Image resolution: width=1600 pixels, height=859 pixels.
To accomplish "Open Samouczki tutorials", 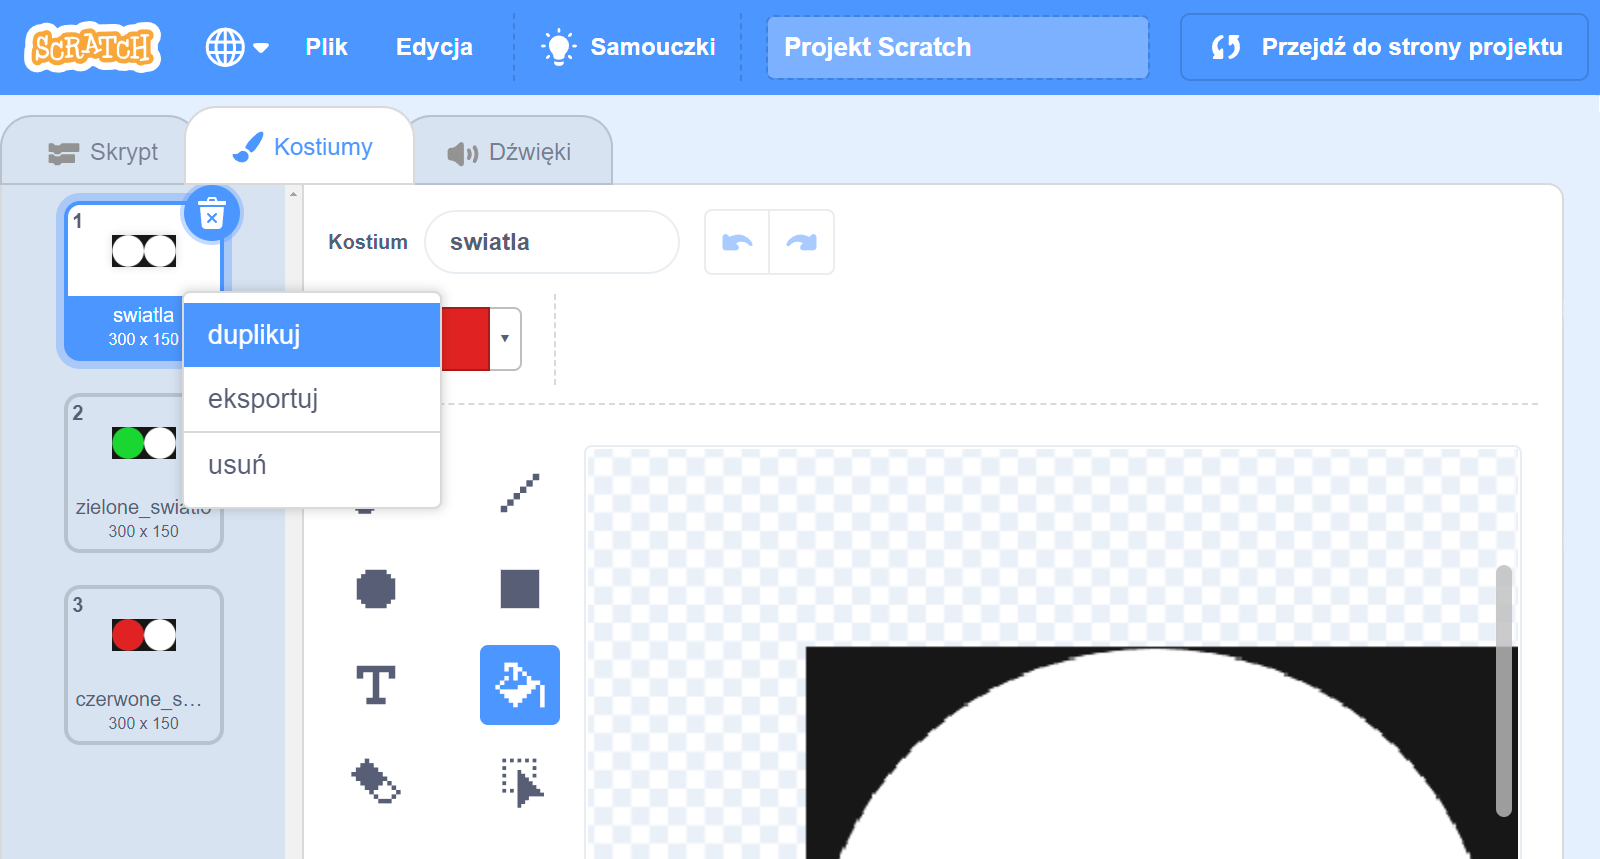I will (628, 47).
